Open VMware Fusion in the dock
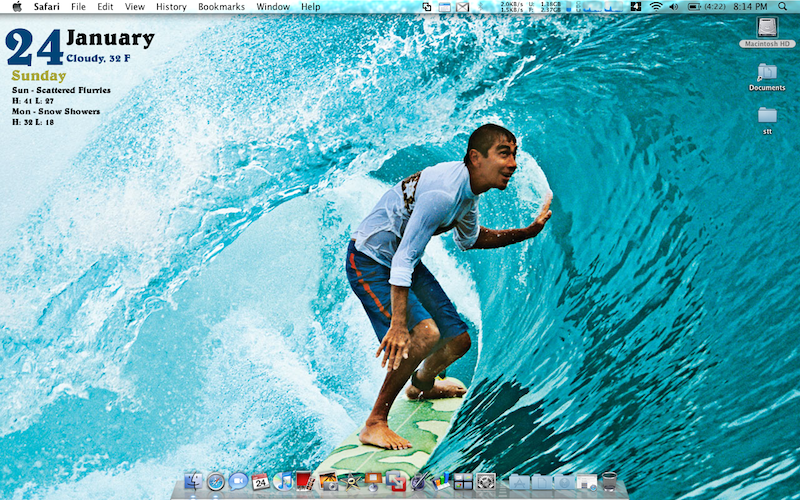The image size is (800, 500). (x=395, y=481)
